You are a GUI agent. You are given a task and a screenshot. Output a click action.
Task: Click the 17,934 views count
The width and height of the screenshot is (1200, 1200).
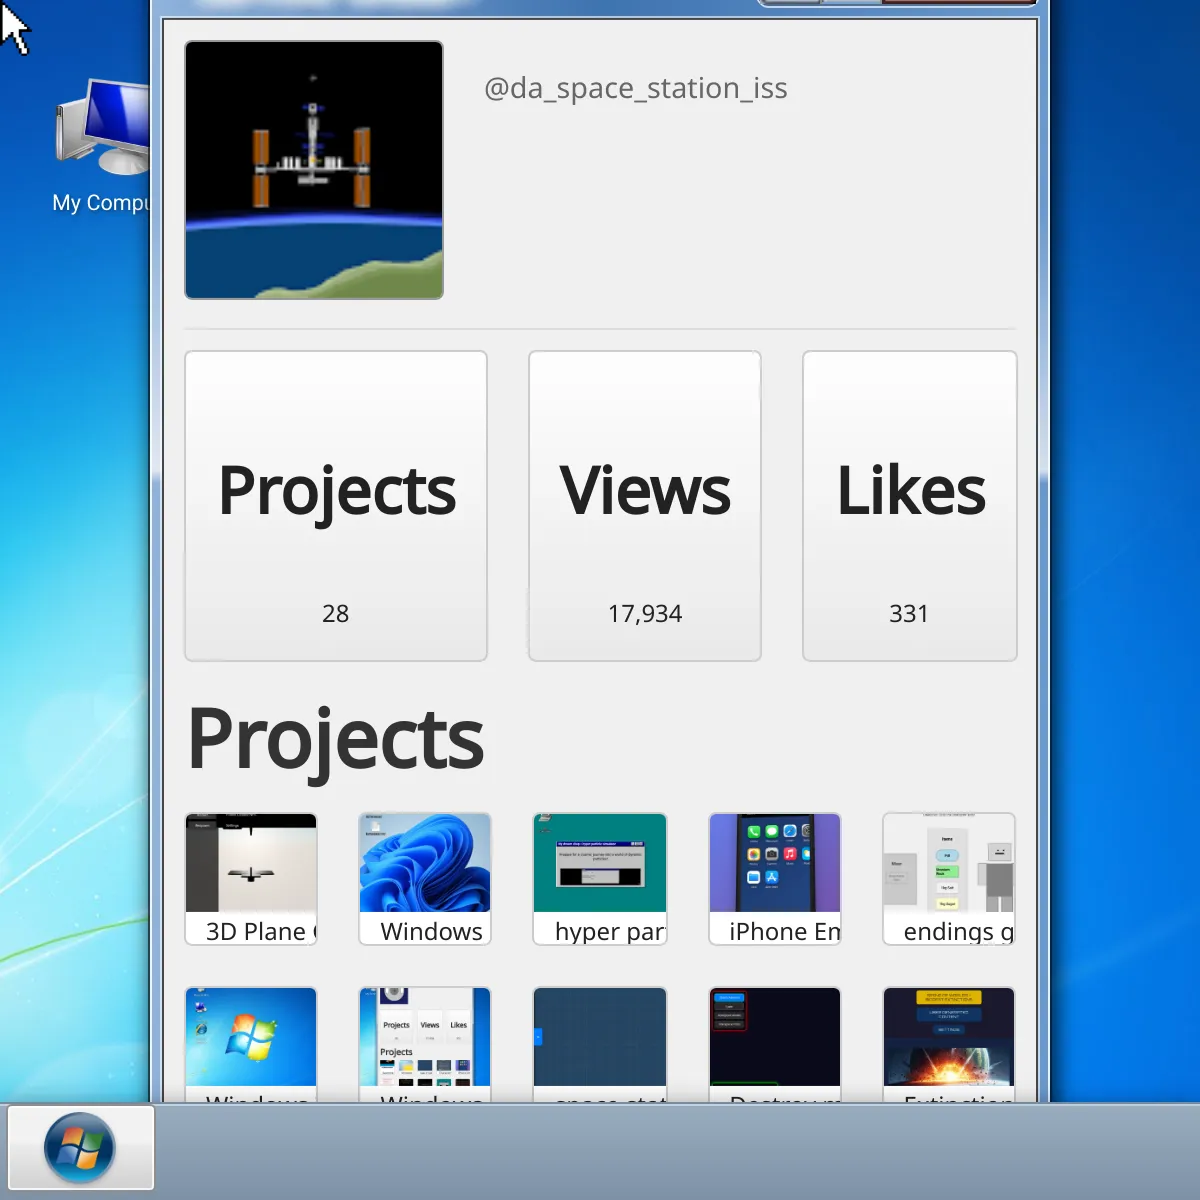tap(645, 613)
